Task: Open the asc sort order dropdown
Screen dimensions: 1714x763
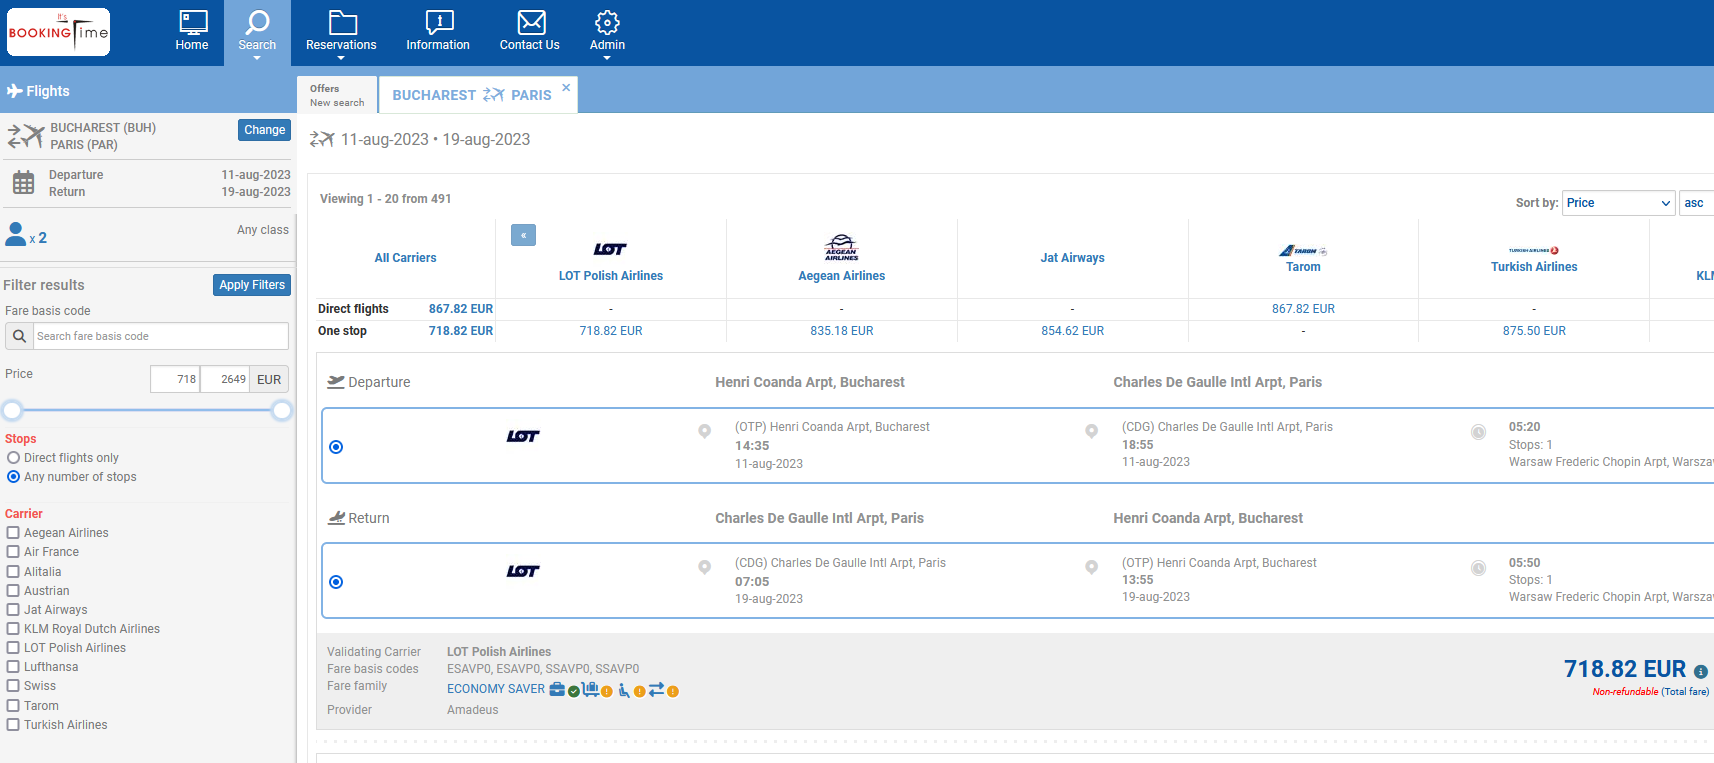Action: [1697, 203]
